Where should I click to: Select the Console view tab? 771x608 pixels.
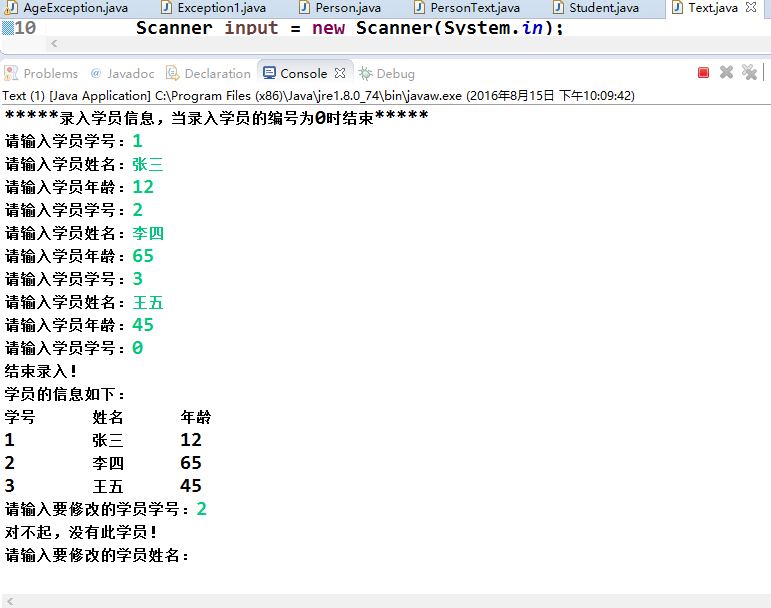(304, 74)
